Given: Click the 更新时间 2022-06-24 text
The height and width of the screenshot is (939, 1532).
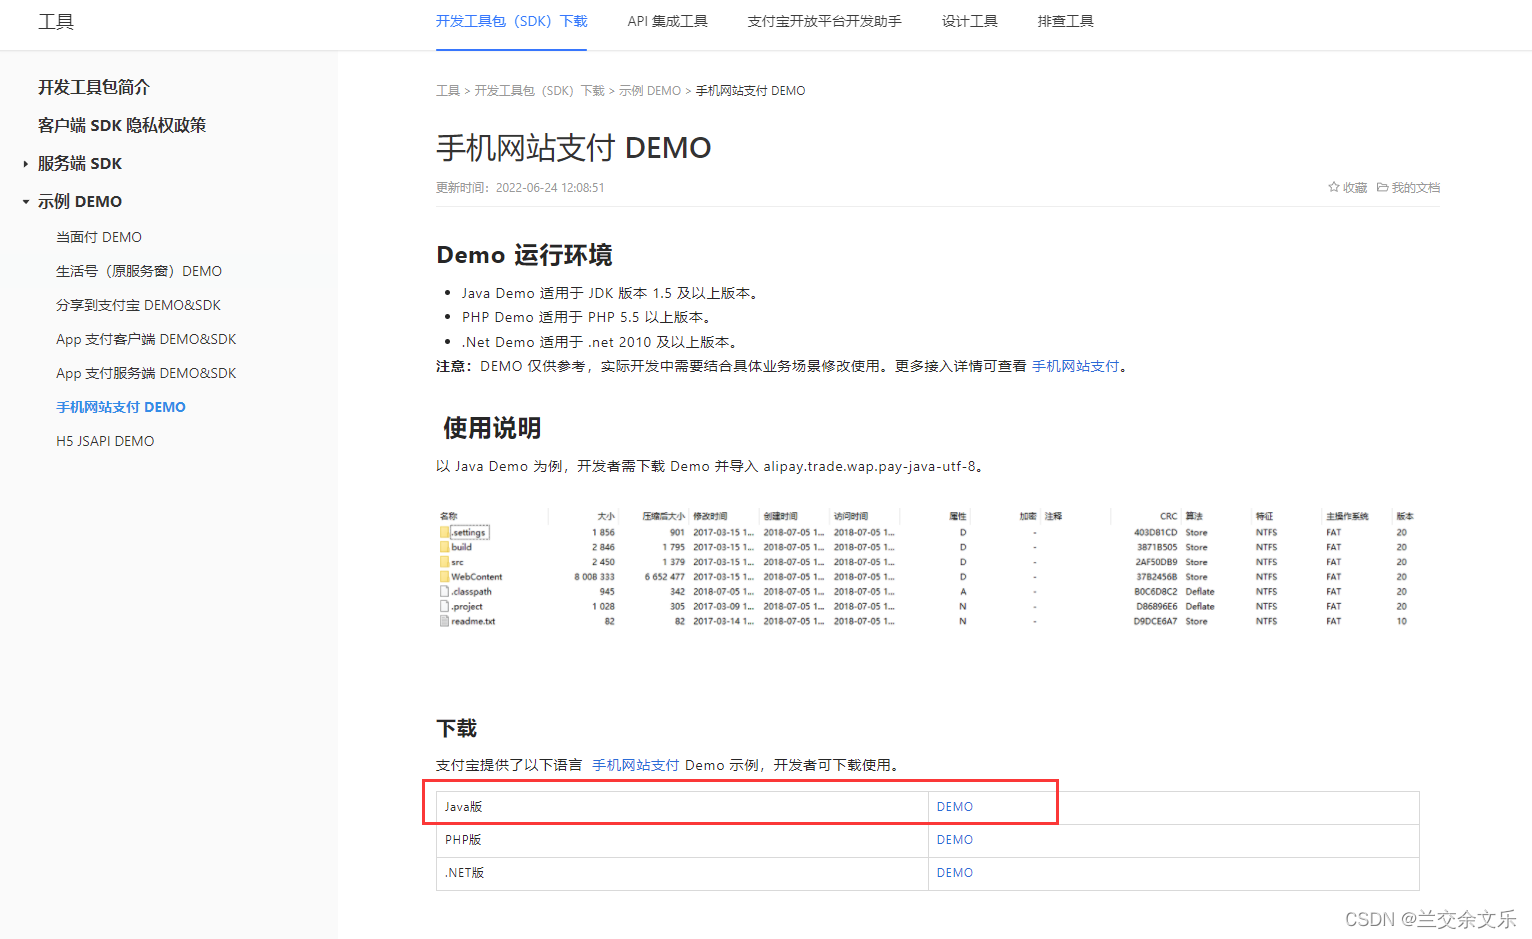Looking at the screenshot, I should coord(520,187).
